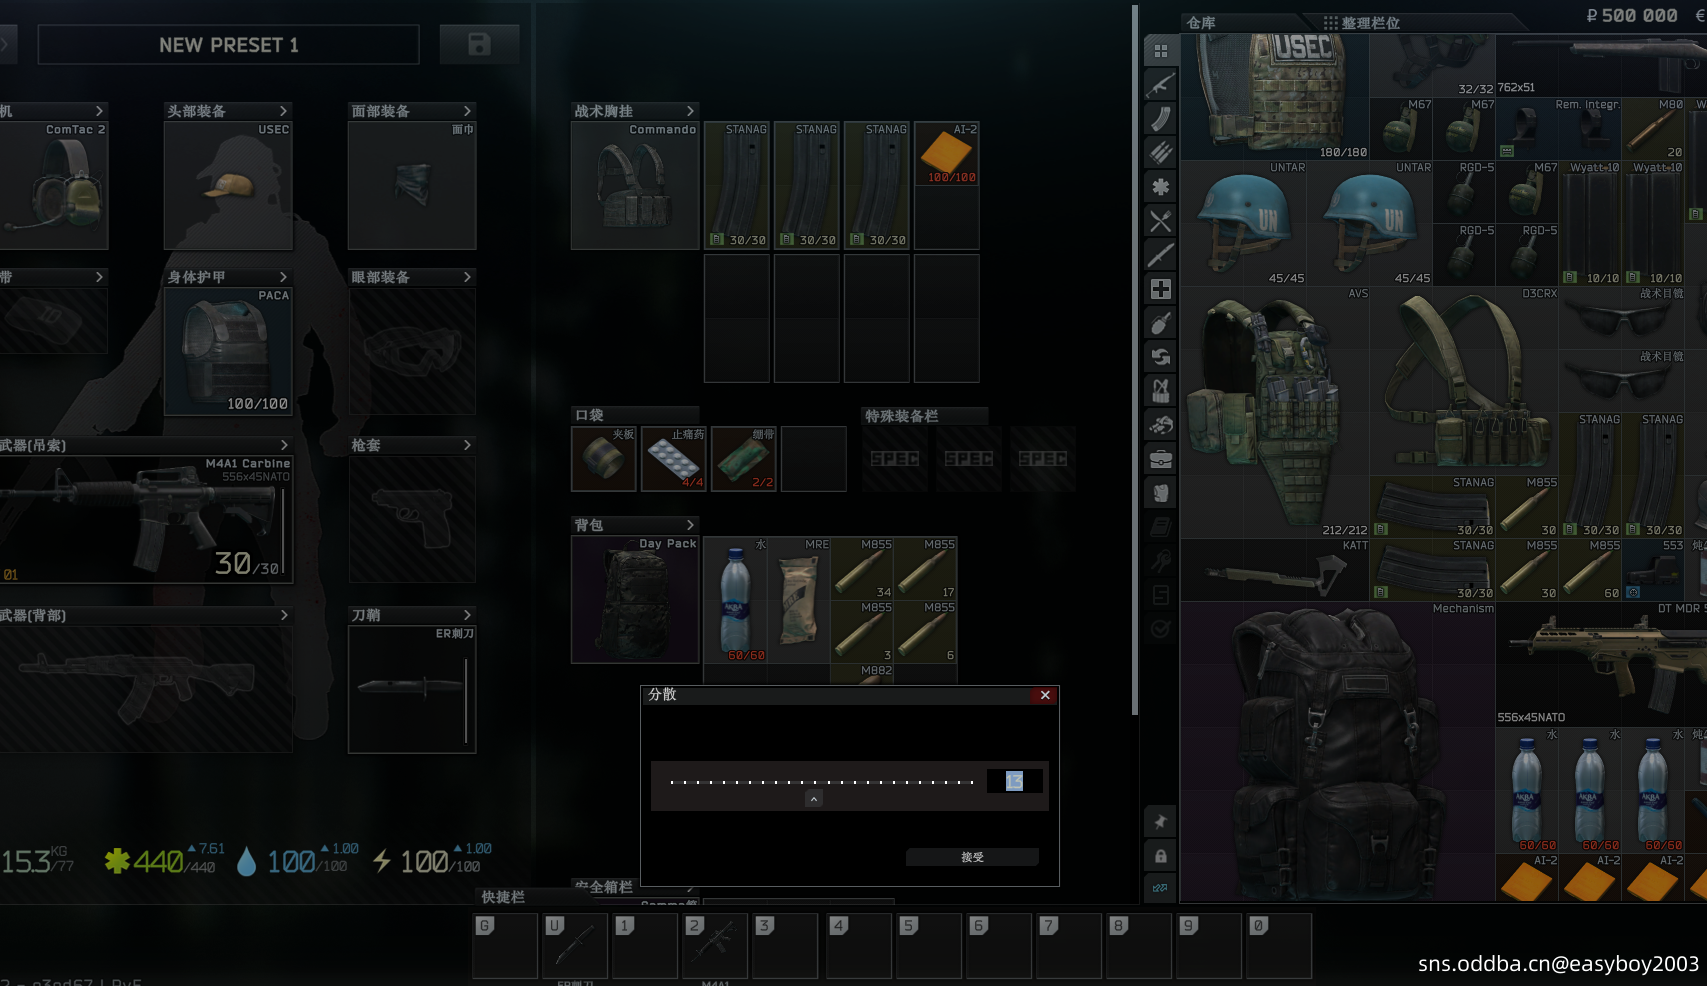Show chest rigs with the vest icon
This screenshot has width=1707, height=986.
(1160, 391)
